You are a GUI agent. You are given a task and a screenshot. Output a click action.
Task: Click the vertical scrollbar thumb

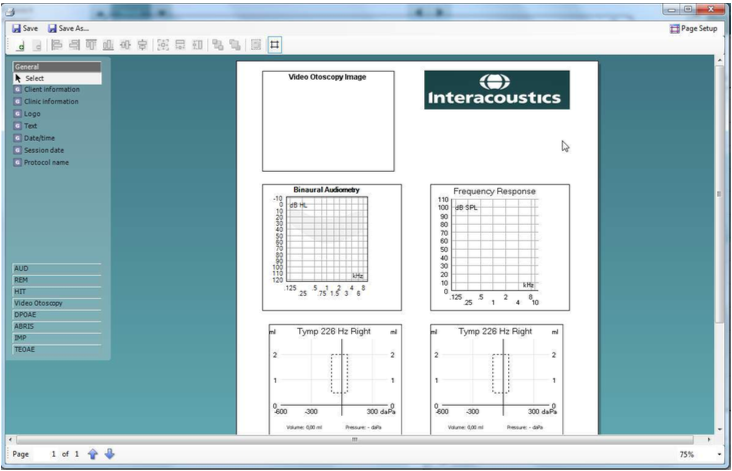[x=719, y=194]
